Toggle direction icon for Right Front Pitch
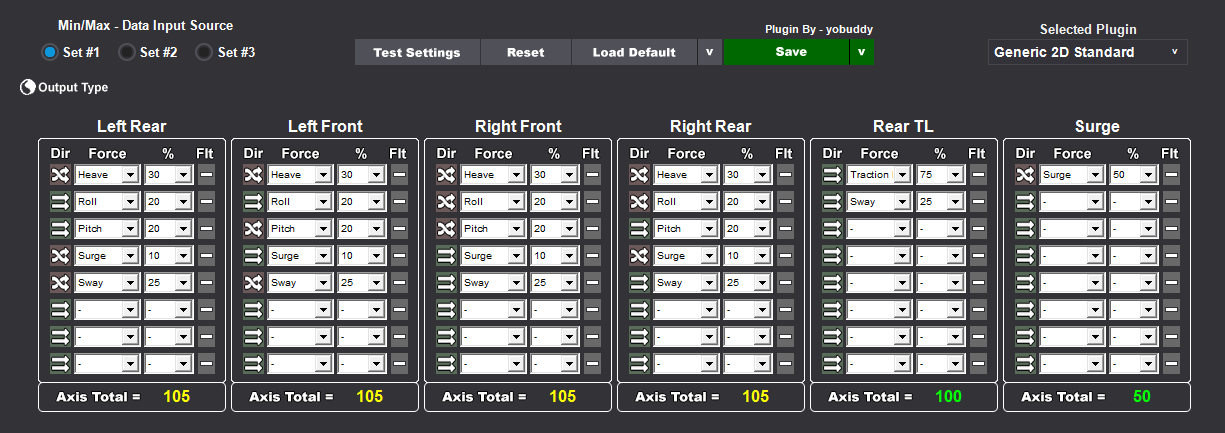Image resolution: width=1225 pixels, height=433 pixels. click(446, 229)
